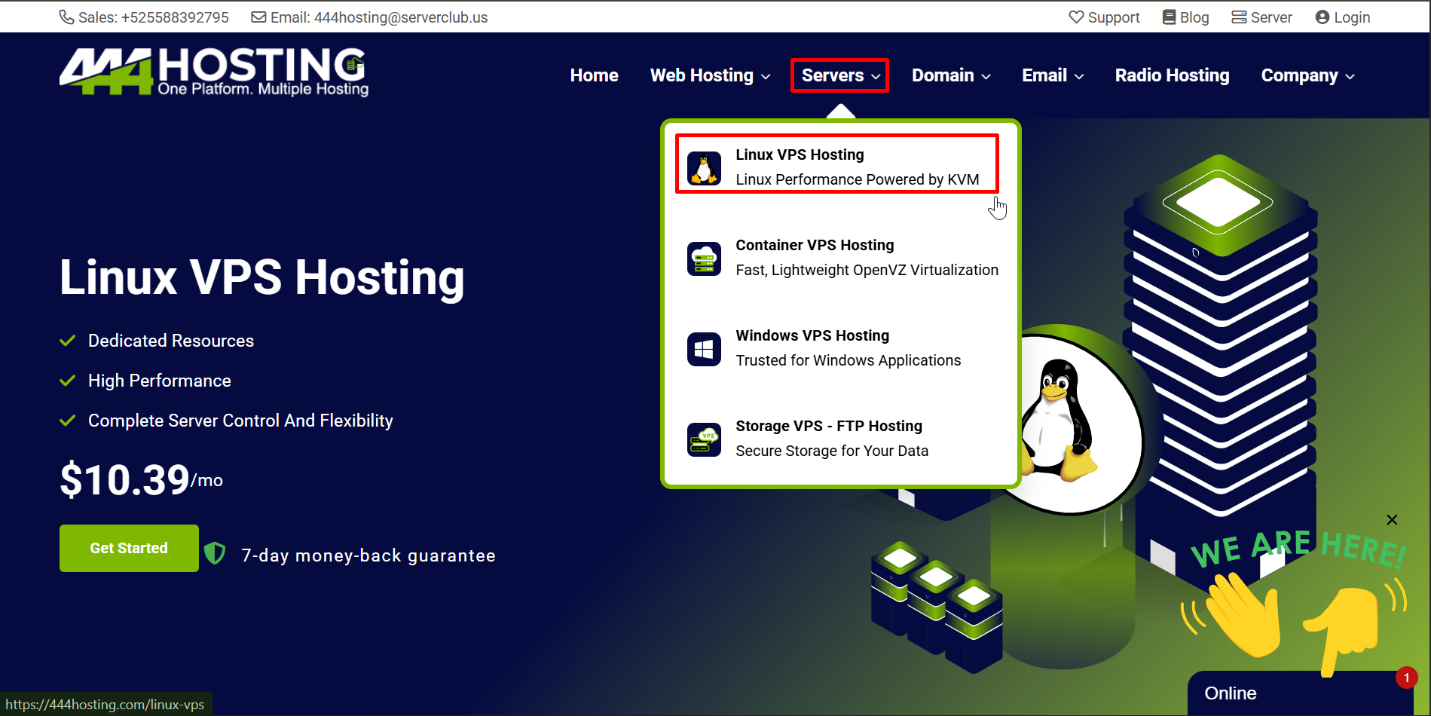Click the sales email address link
The image size is (1431, 716).
400,17
